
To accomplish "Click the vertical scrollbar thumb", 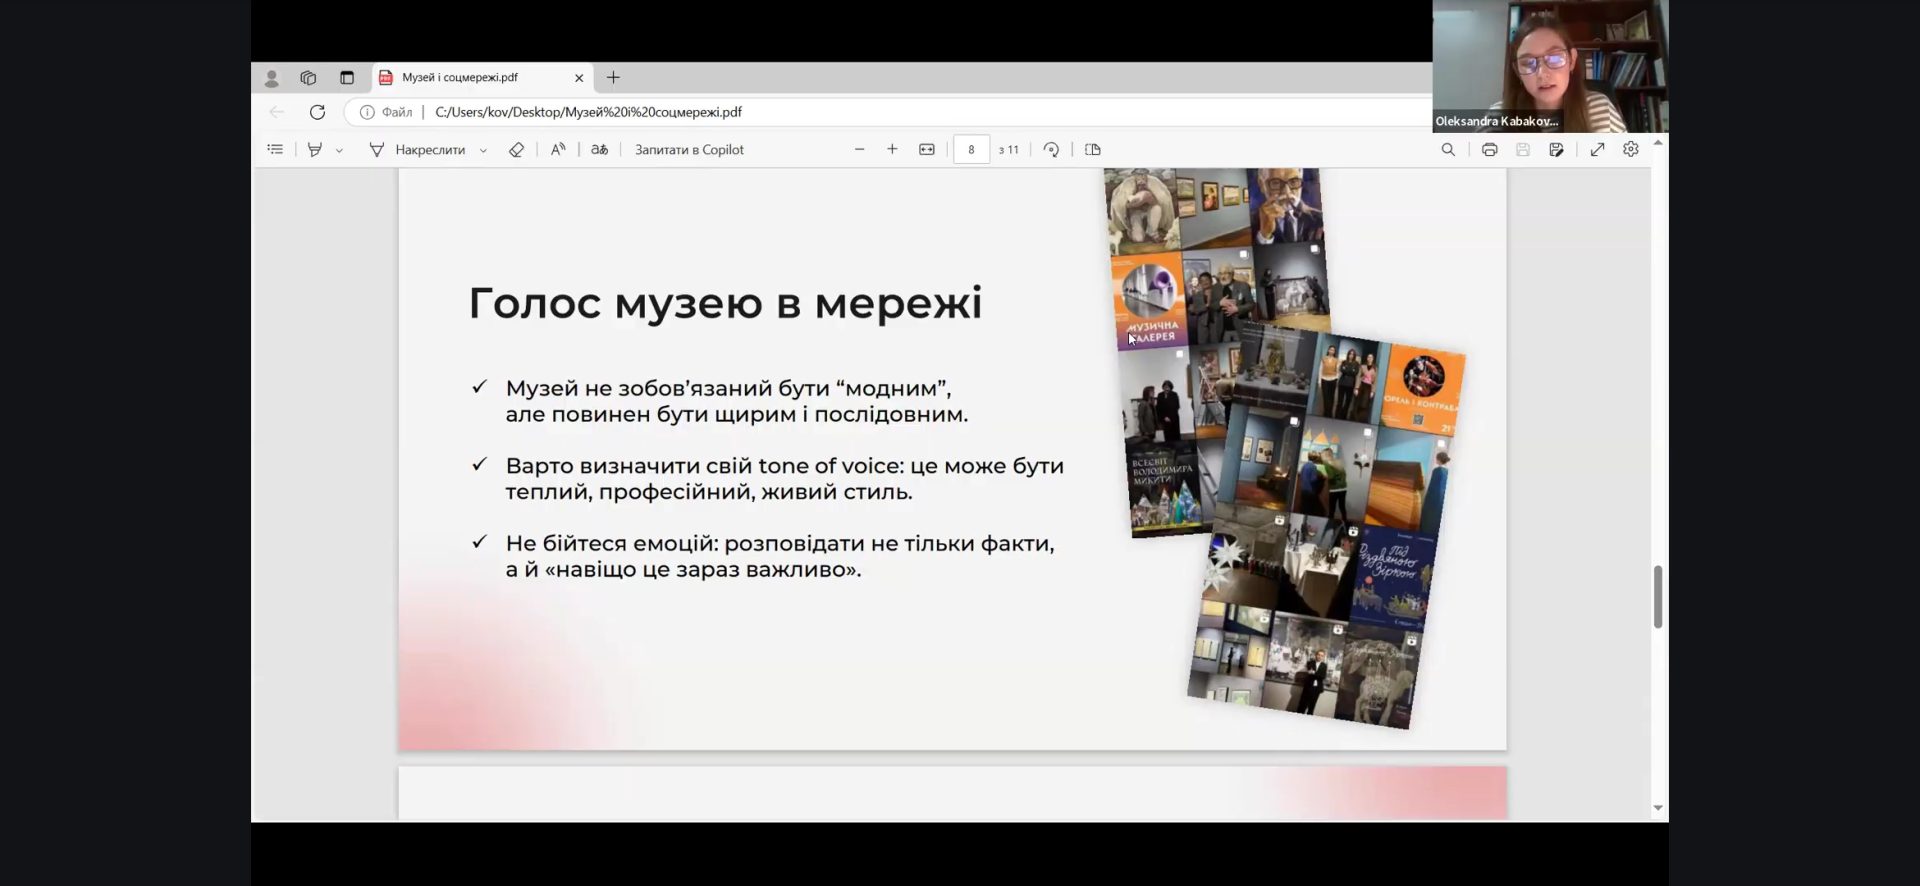I will [1658, 596].
